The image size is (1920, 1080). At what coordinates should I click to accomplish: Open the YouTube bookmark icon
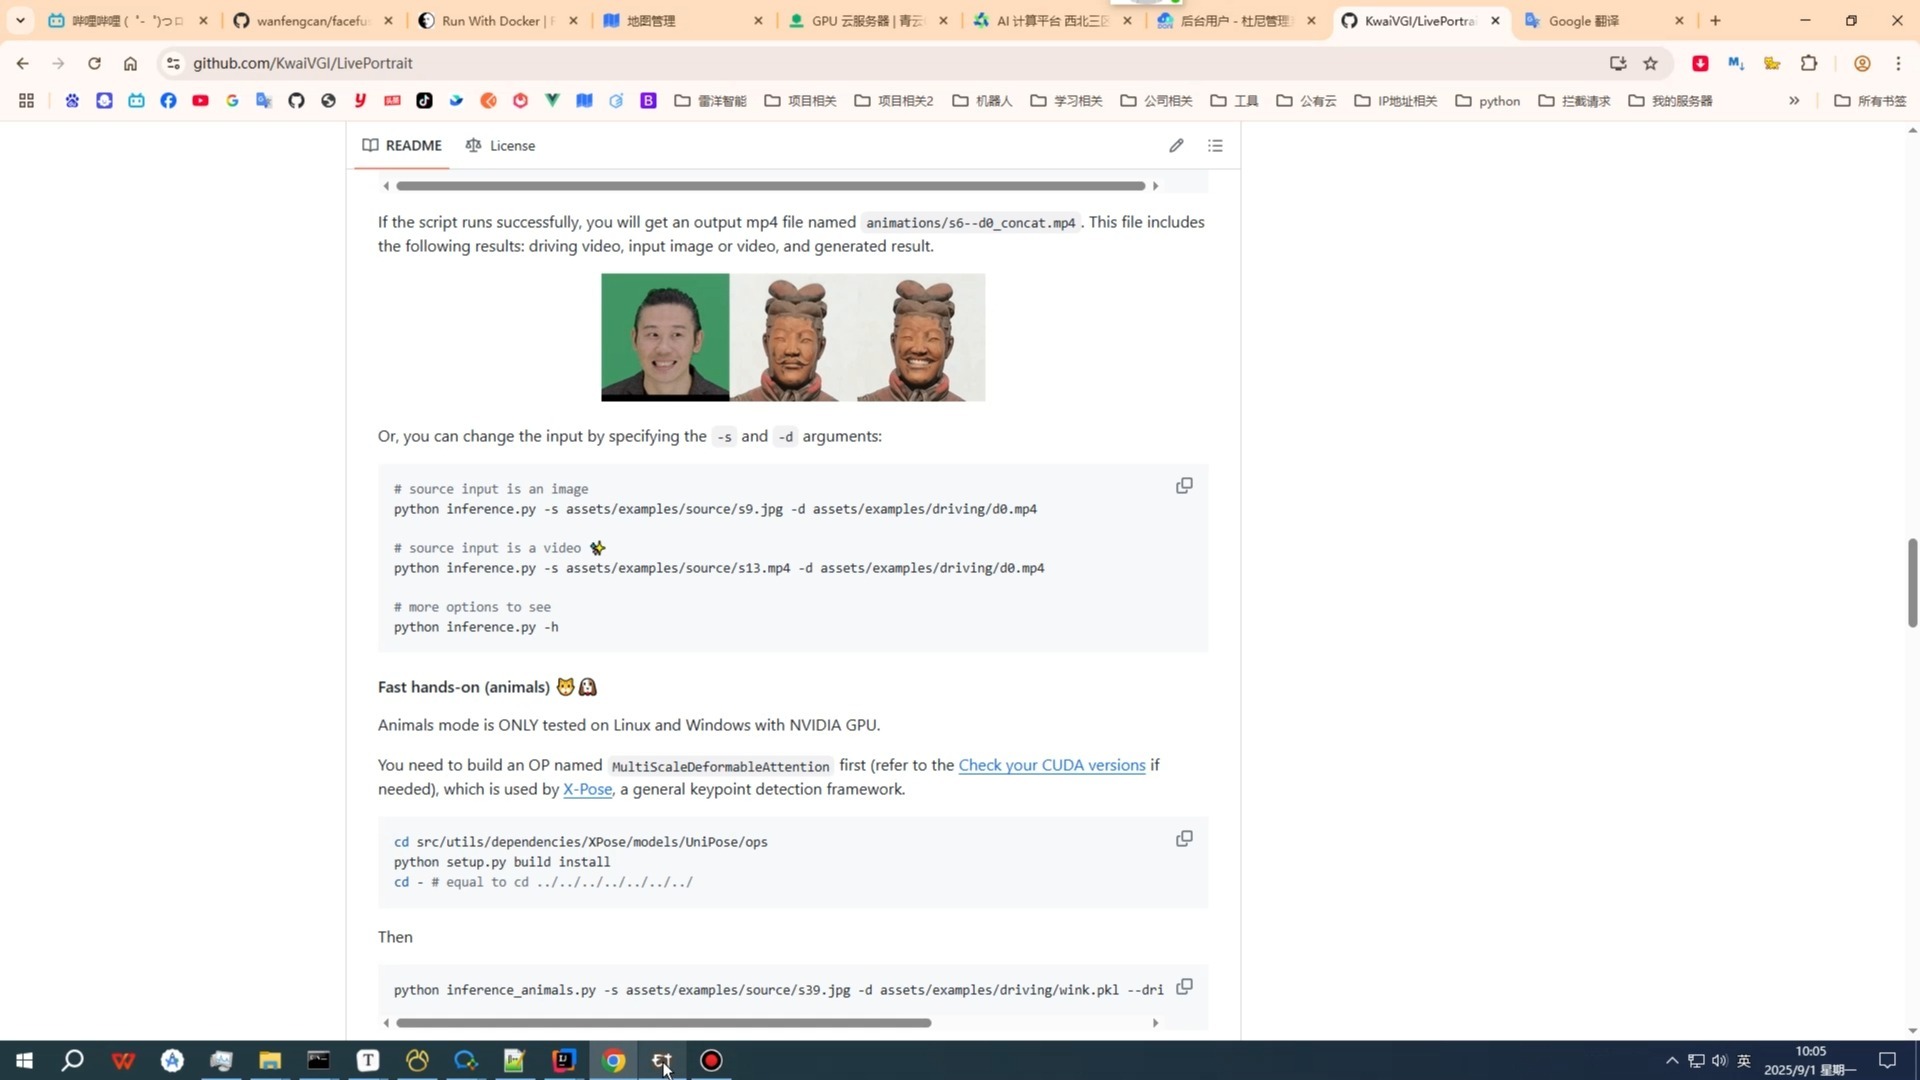(x=200, y=101)
